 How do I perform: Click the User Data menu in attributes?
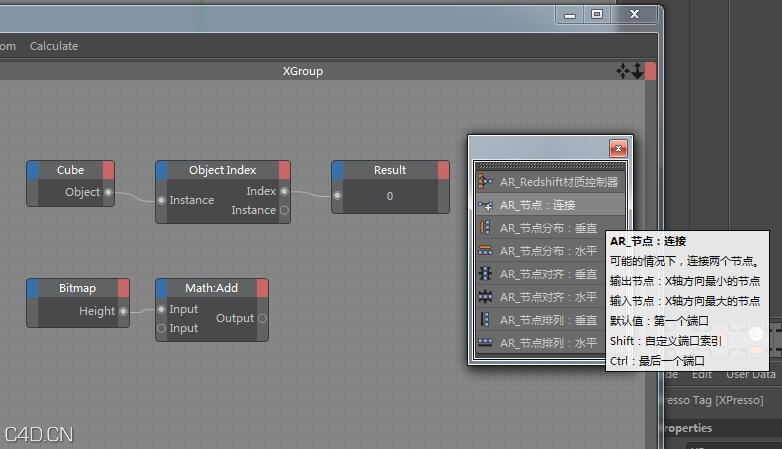point(751,374)
